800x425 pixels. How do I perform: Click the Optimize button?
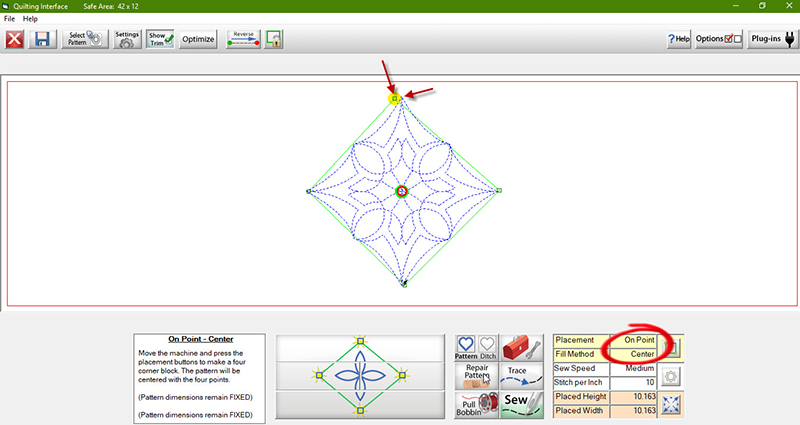(199, 39)
